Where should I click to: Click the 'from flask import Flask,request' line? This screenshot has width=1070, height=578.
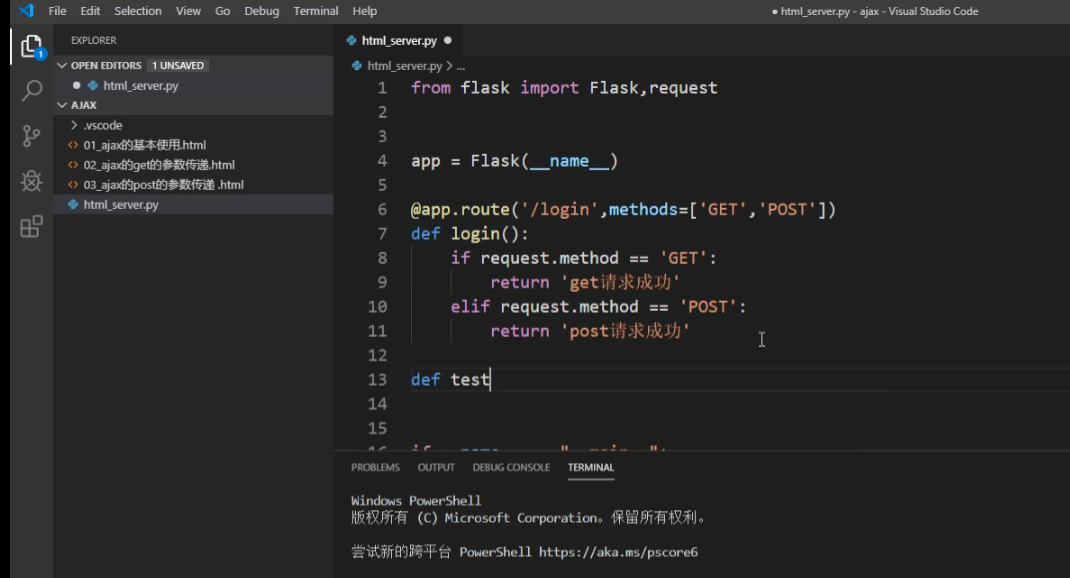point(564,88)
